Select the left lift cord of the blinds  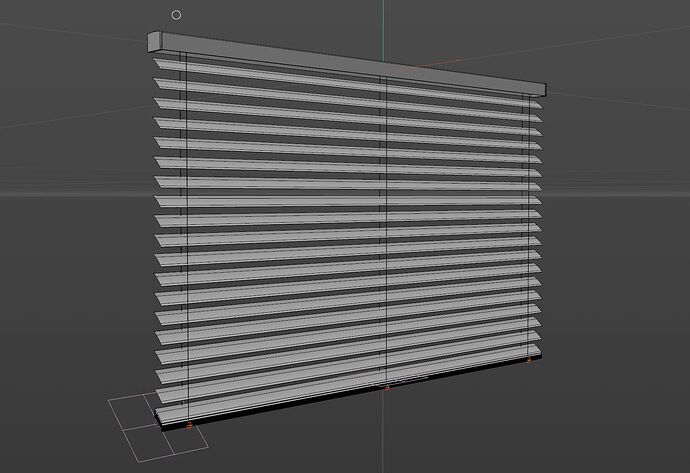[187, 239]
